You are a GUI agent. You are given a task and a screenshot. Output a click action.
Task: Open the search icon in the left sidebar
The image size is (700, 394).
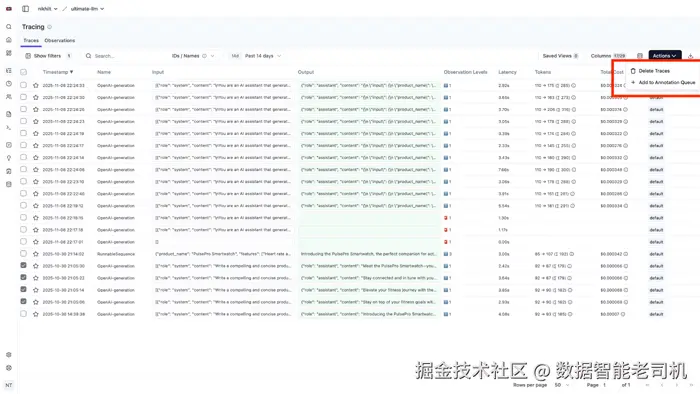8,27
